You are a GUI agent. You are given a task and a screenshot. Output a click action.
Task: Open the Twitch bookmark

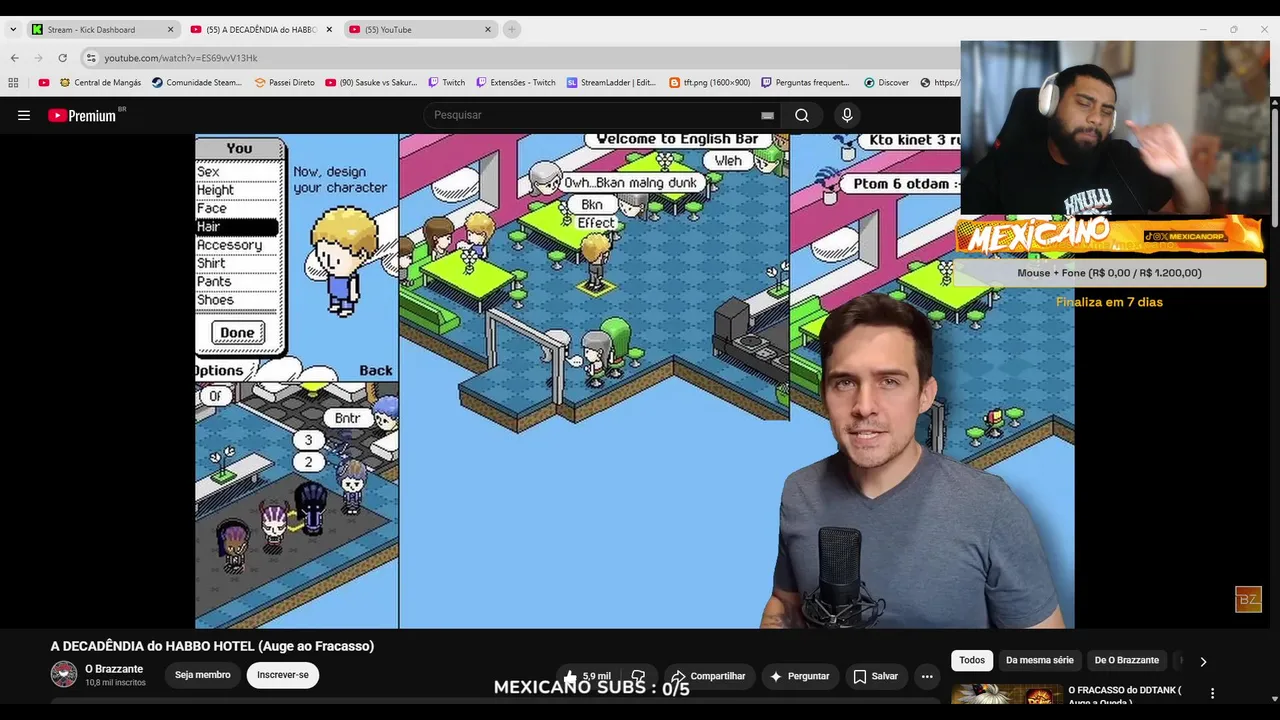447,83
